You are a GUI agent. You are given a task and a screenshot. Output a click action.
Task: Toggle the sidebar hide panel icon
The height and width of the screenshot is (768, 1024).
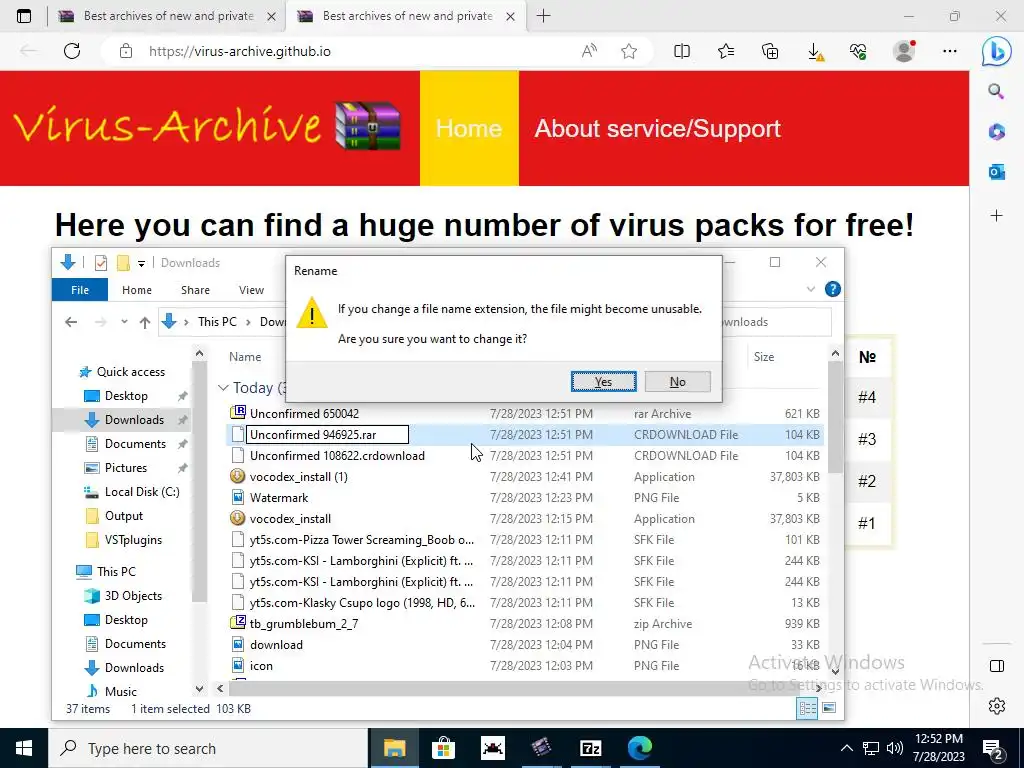[997, 666]
